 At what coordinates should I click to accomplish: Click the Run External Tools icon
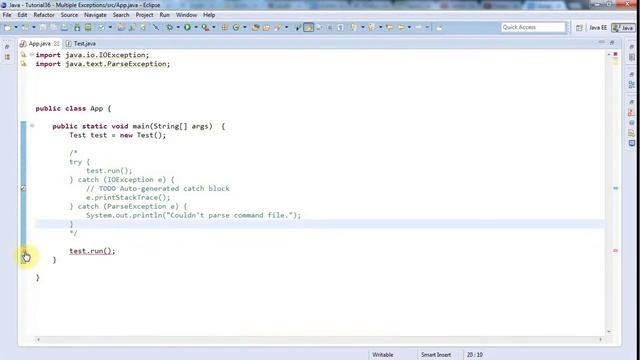pyautogui.click(x=205, y=27)
